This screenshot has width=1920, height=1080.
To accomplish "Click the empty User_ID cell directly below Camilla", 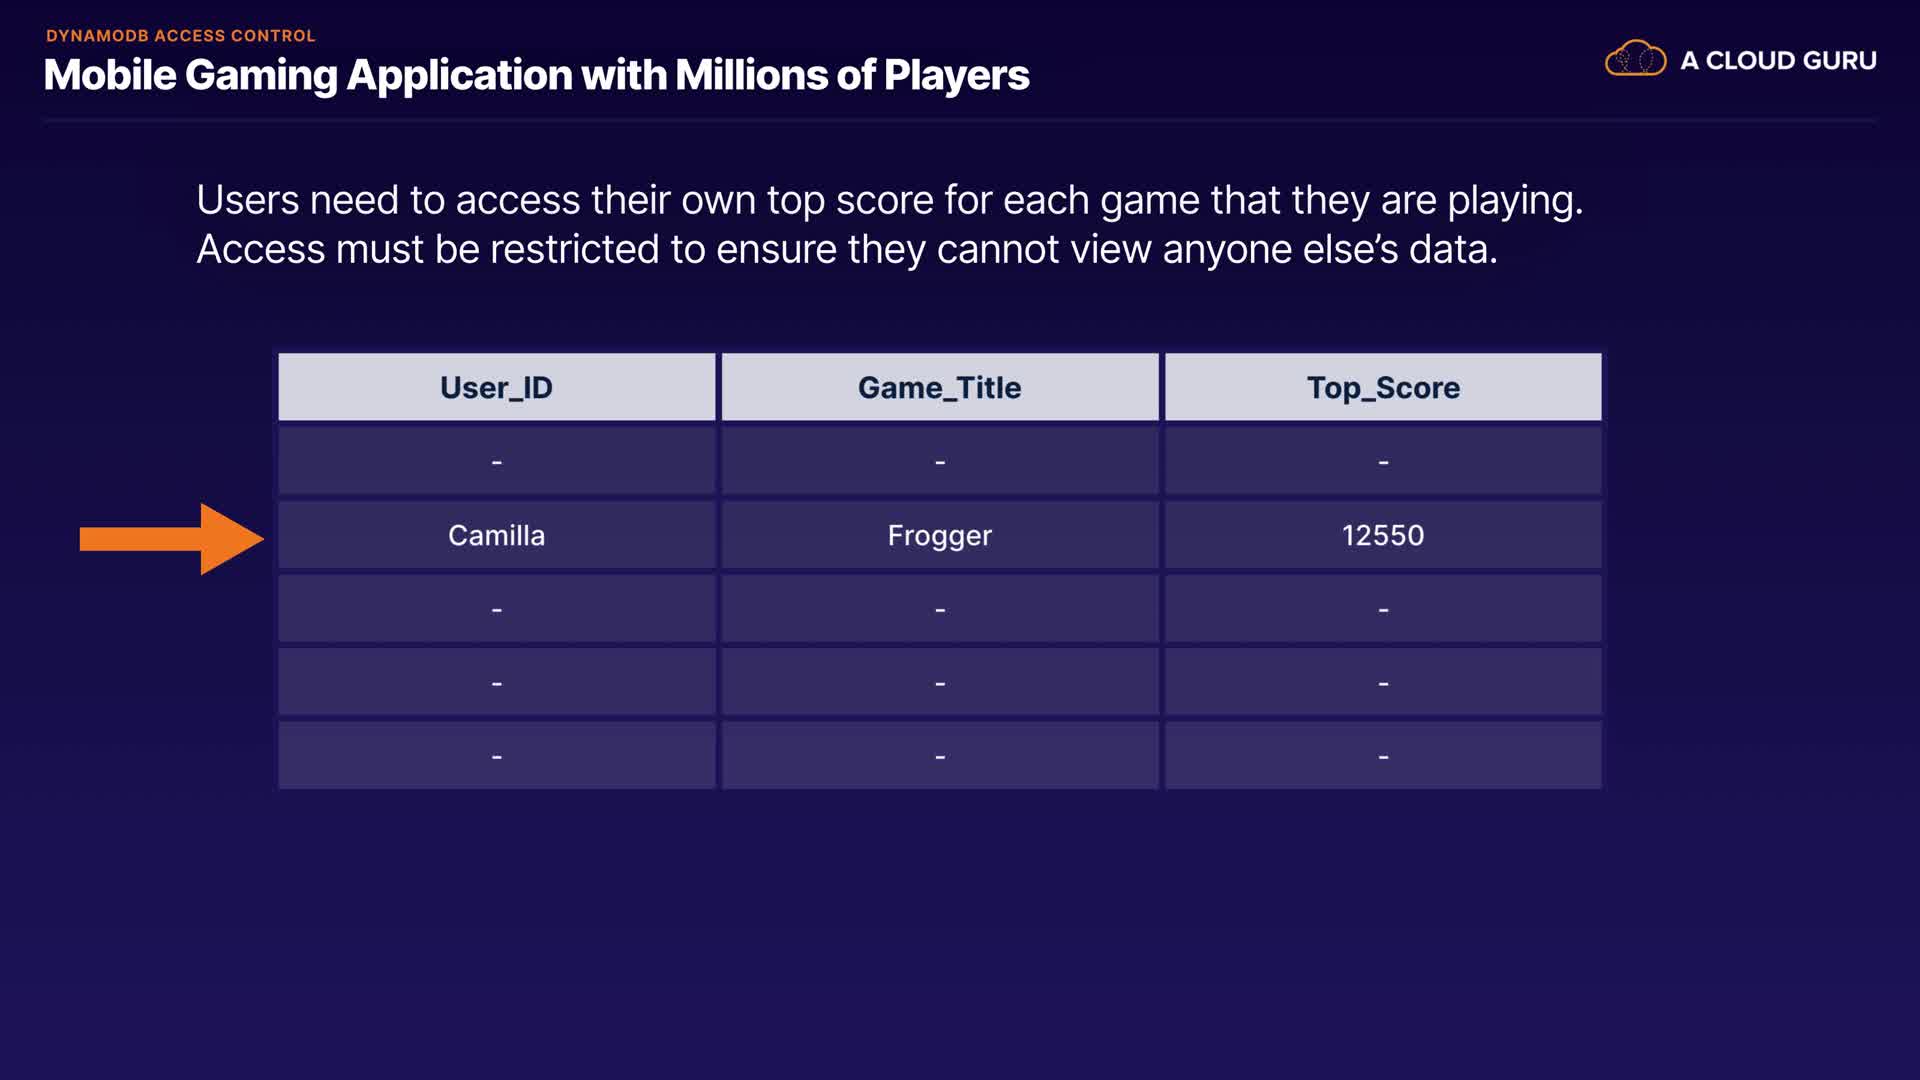I will 496,609.
